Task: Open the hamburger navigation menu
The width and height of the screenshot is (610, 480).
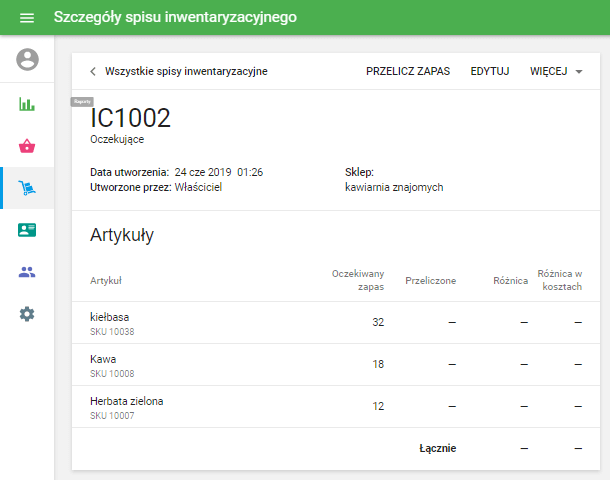Action: (x=27, y=19)
